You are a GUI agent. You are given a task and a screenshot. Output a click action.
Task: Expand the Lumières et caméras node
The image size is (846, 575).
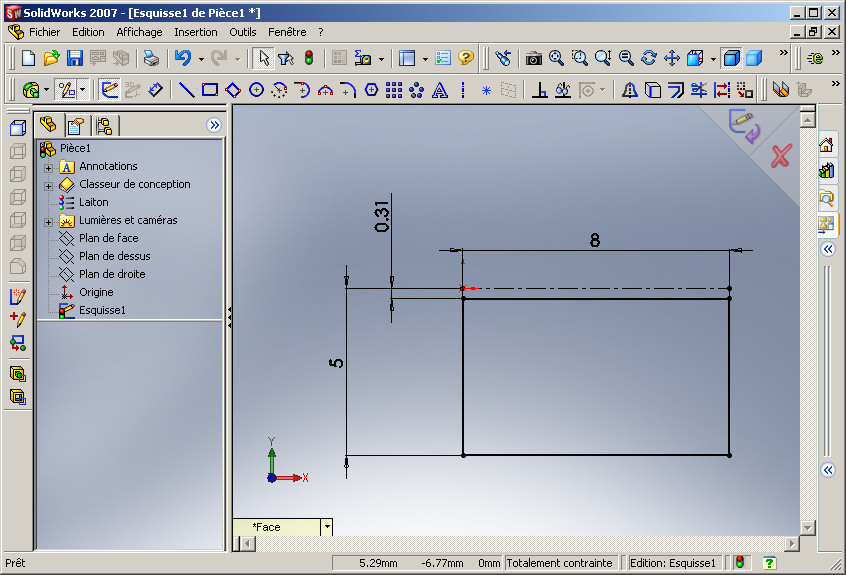point(49,222)
